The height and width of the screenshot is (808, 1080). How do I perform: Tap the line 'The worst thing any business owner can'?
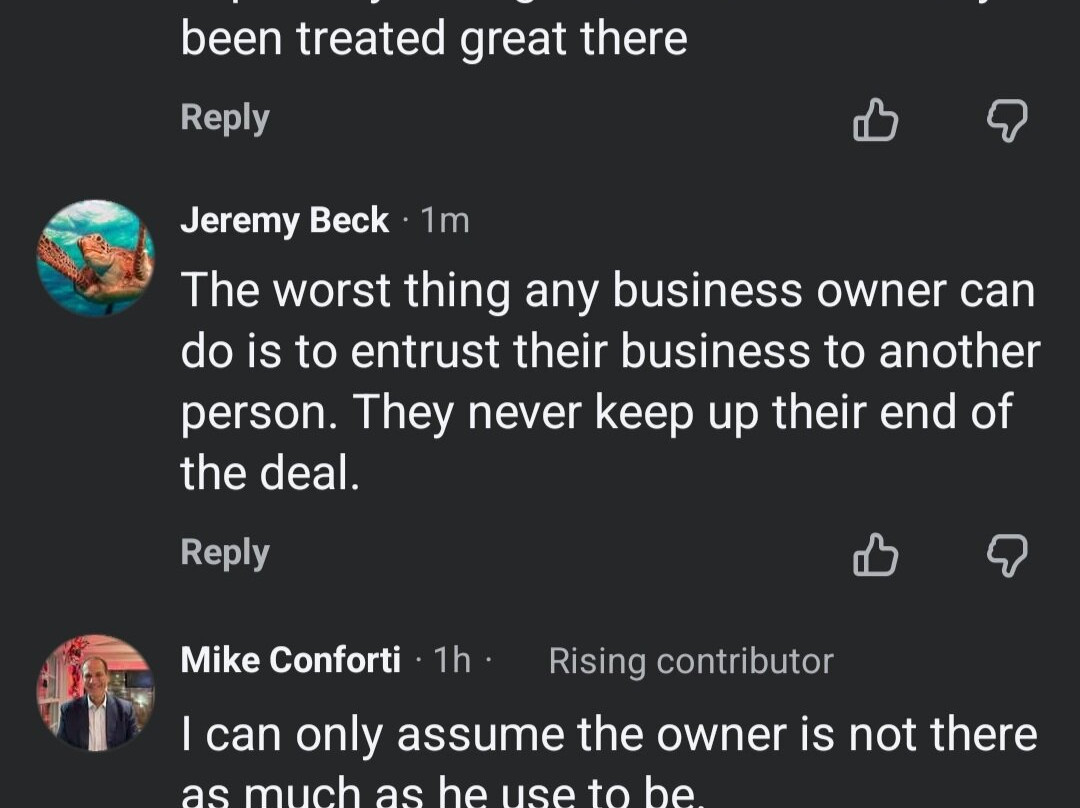pyautogui.click(x=608, y=290)
